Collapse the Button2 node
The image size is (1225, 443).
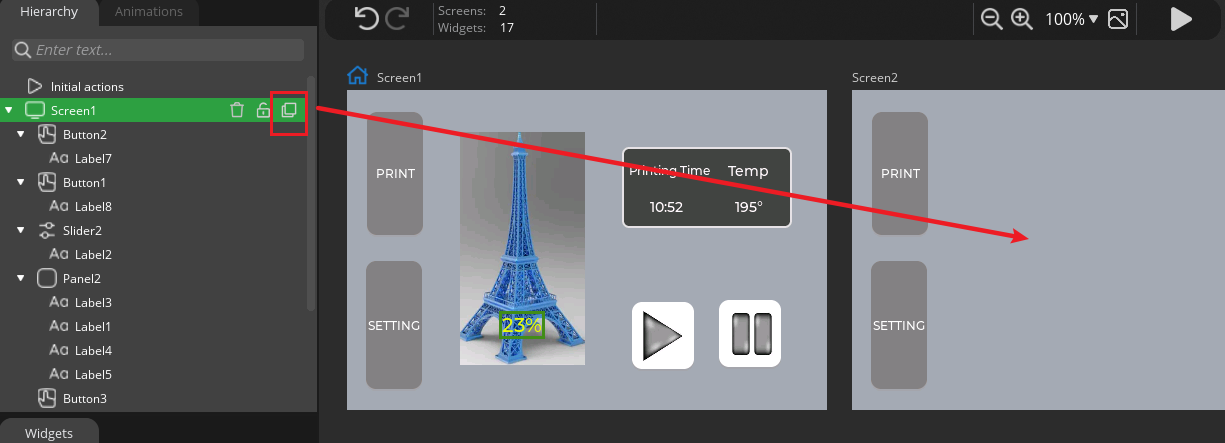[21, 134]
